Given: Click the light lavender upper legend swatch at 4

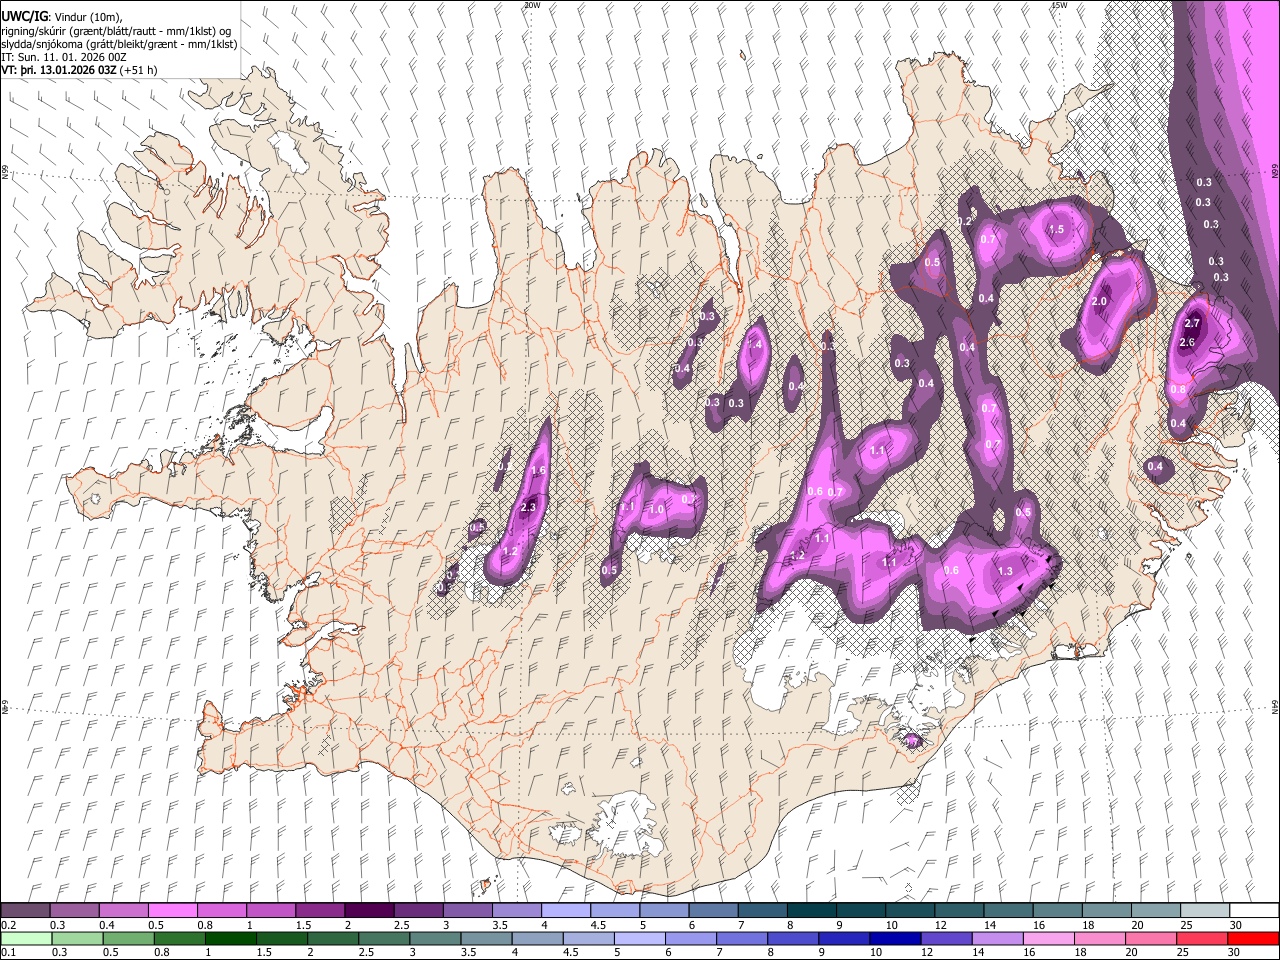Looking at the screenshot, I should point(564,911).
